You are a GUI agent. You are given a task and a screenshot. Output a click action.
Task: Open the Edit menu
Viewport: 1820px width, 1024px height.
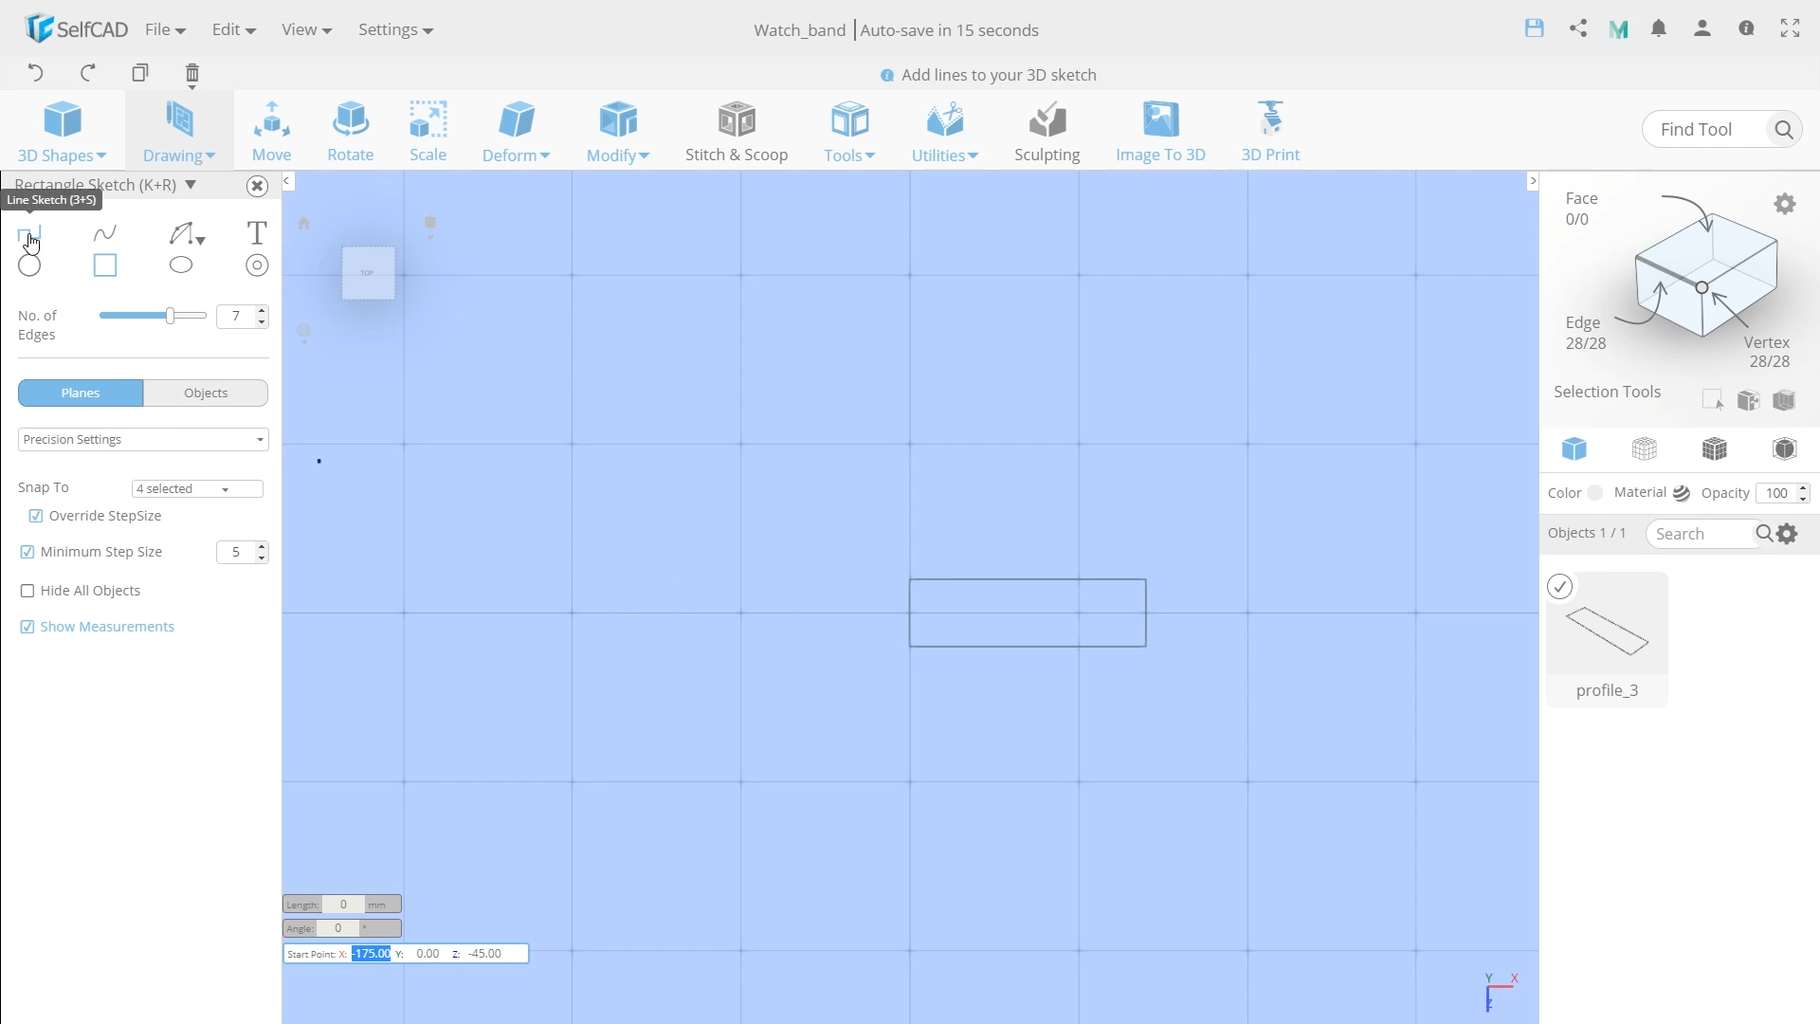point(234,30)
